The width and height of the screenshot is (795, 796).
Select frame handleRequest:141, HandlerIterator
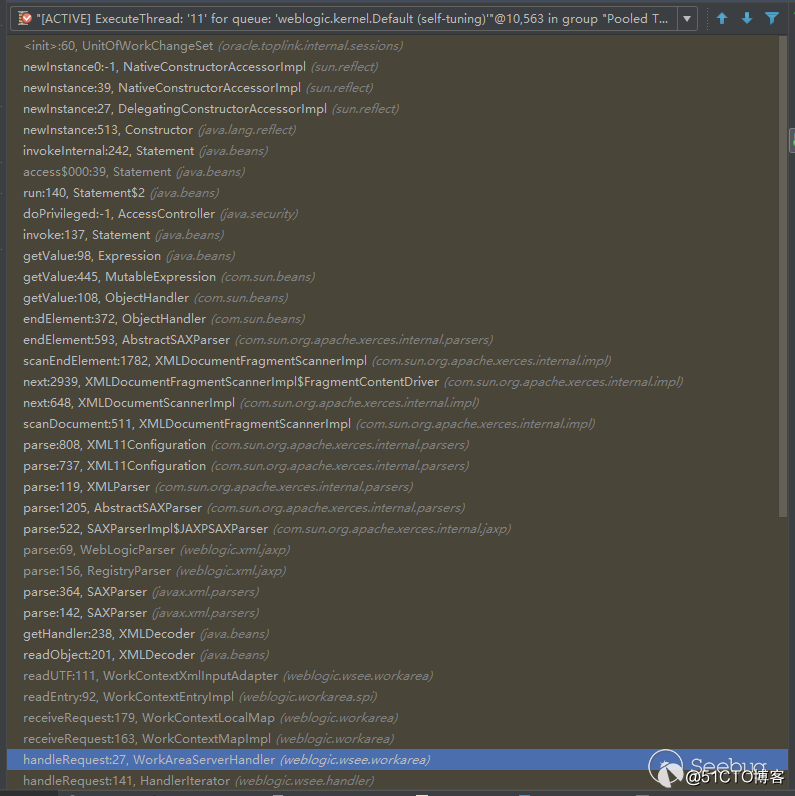point(397,781)
